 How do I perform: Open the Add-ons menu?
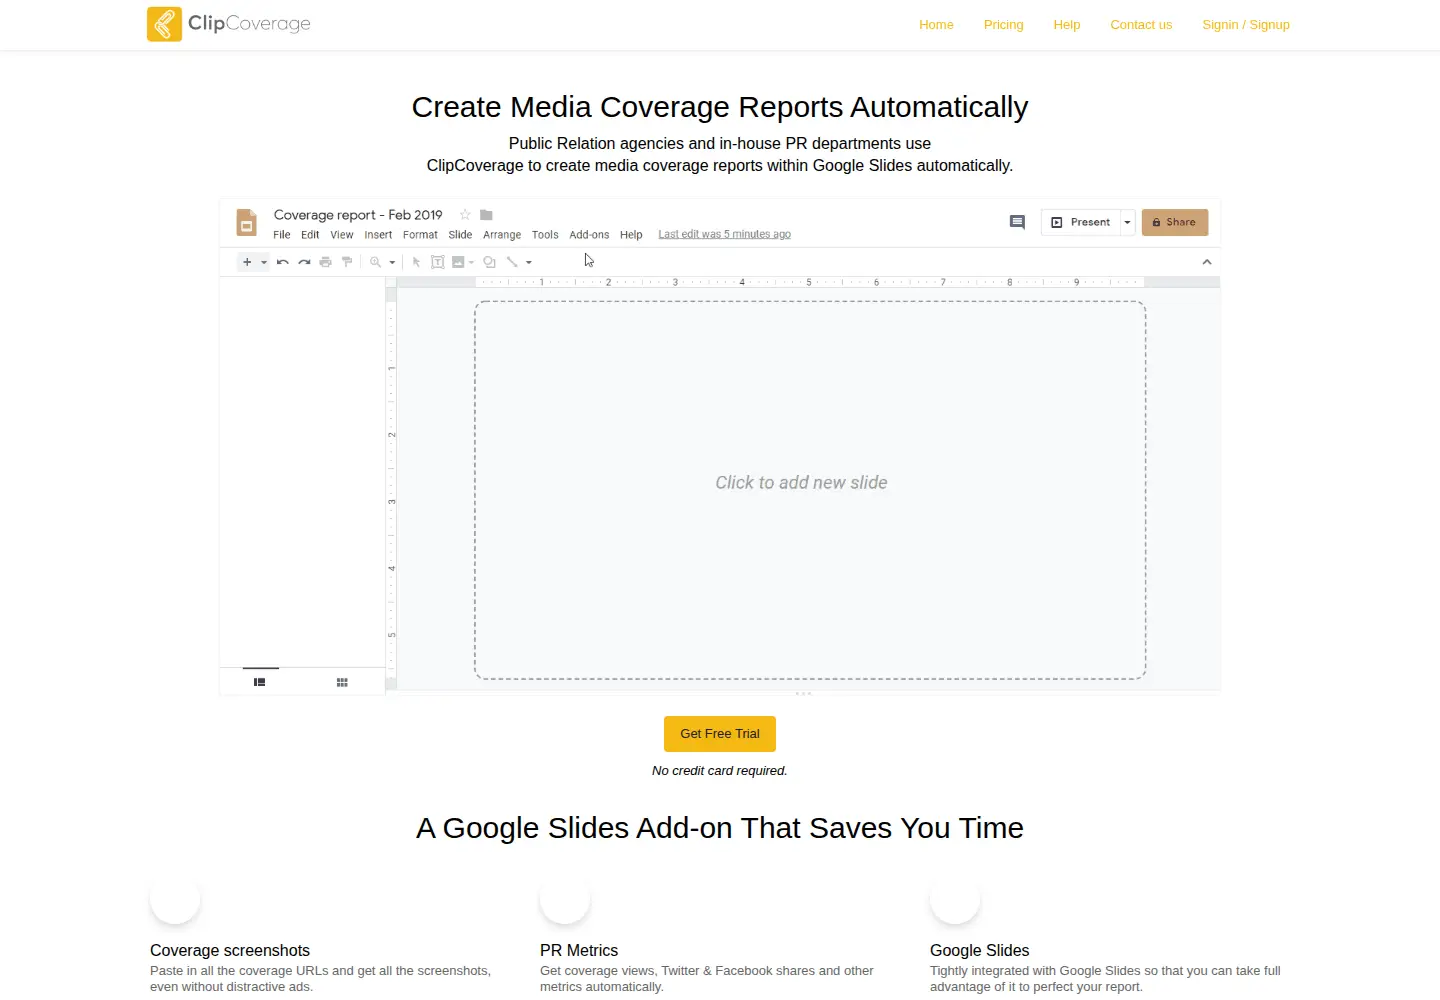(x=589, y=235)
